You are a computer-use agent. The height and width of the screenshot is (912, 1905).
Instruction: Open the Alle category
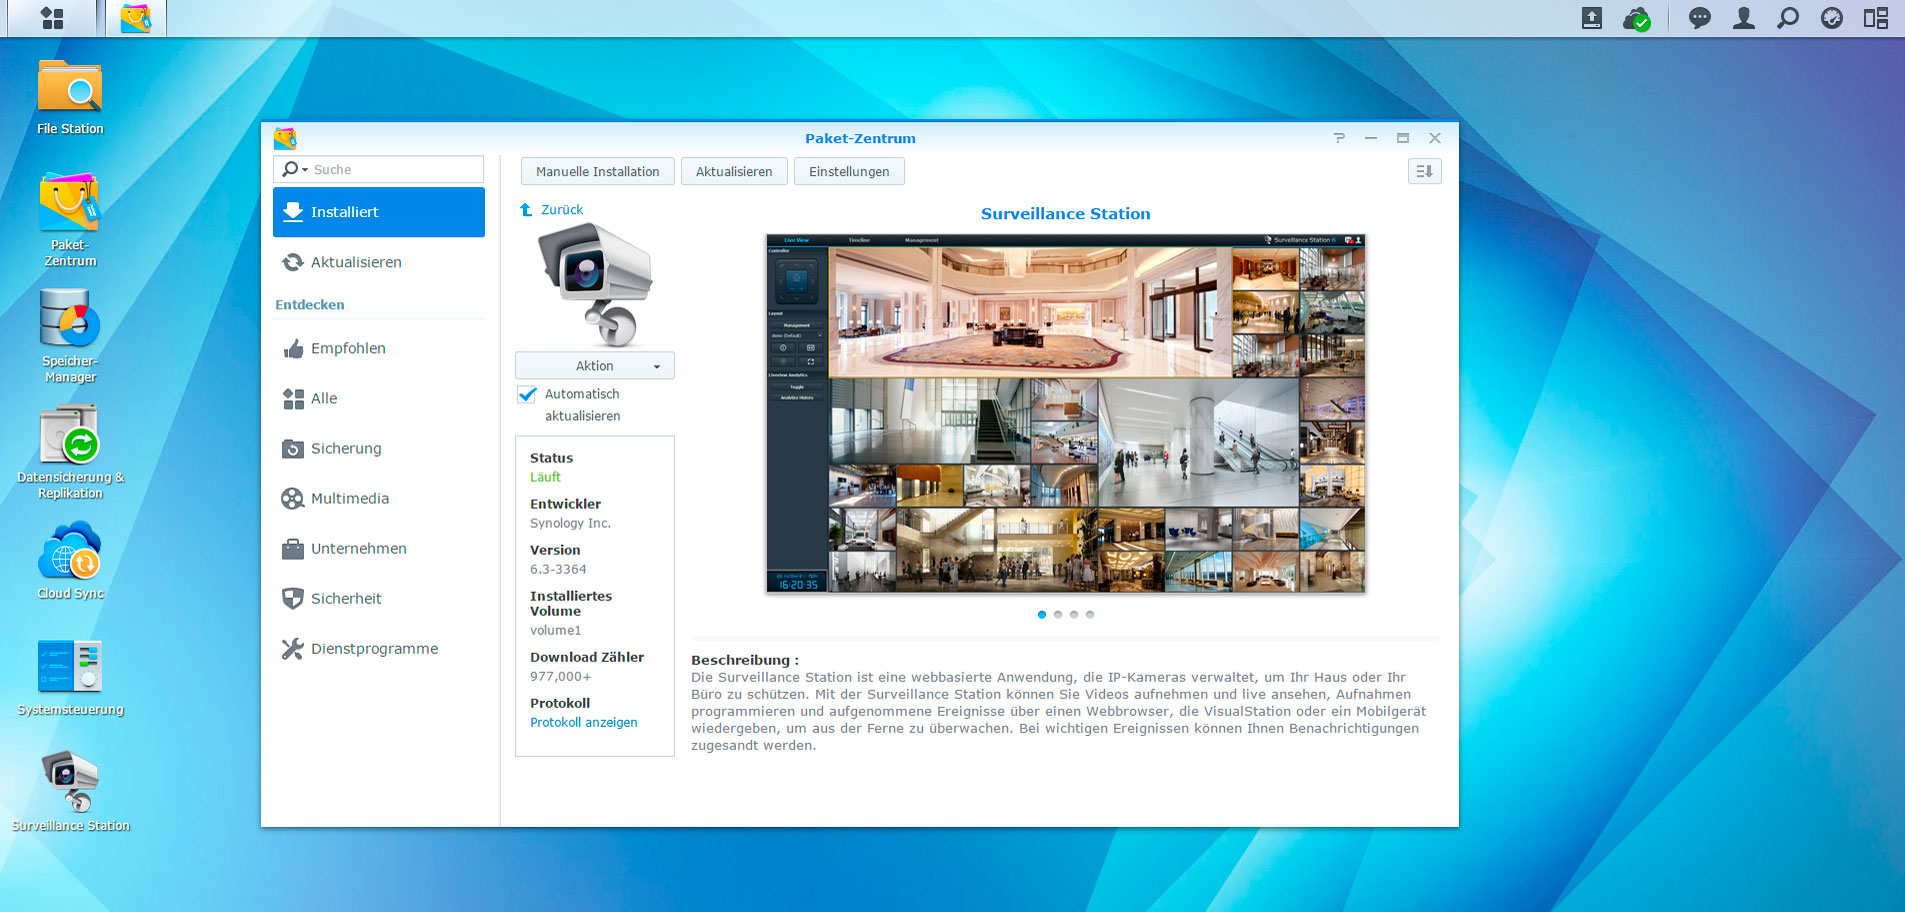pos(379,398)
